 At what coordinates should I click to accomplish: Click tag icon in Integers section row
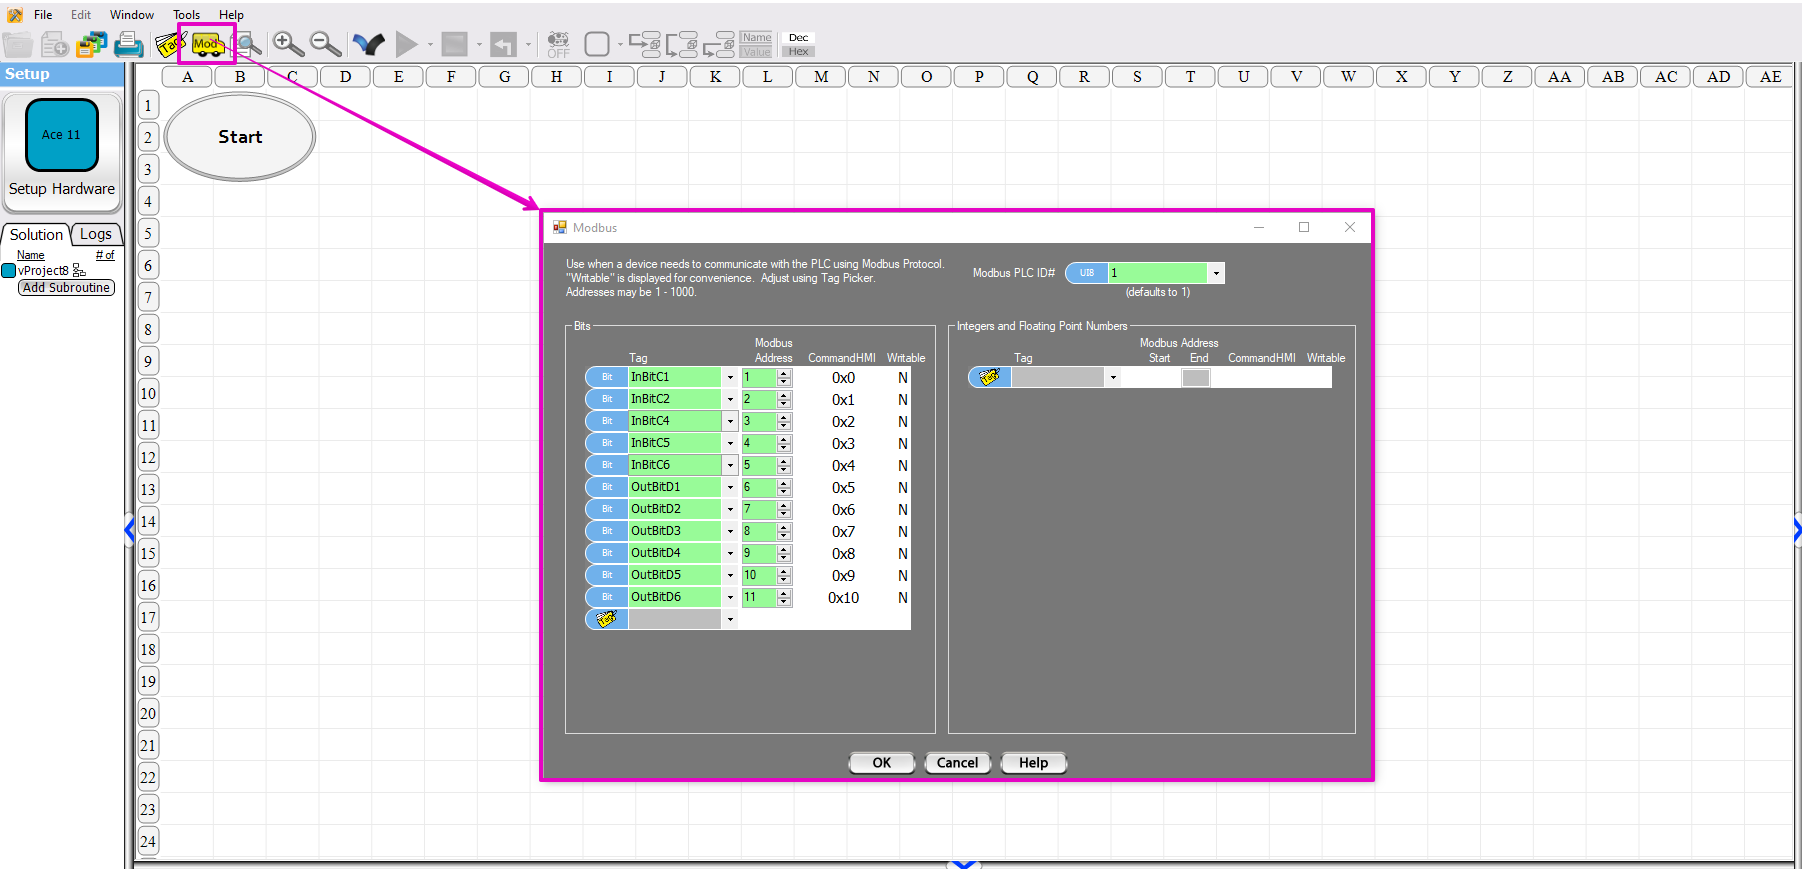[x=989, y=377]
